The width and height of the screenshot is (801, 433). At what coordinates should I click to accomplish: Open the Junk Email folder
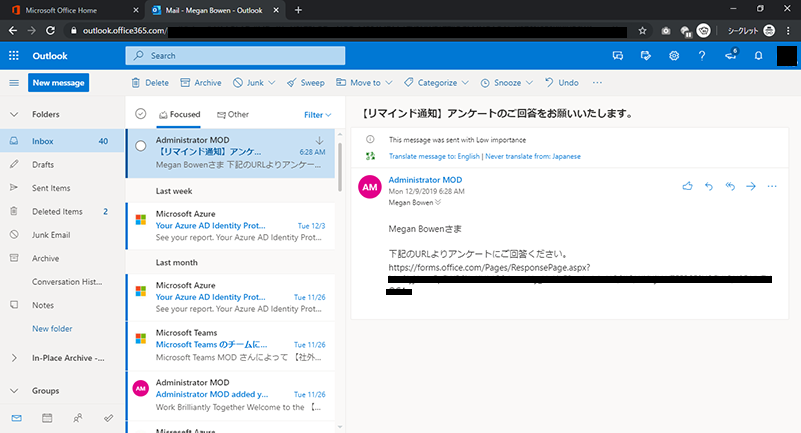(62, 235)
